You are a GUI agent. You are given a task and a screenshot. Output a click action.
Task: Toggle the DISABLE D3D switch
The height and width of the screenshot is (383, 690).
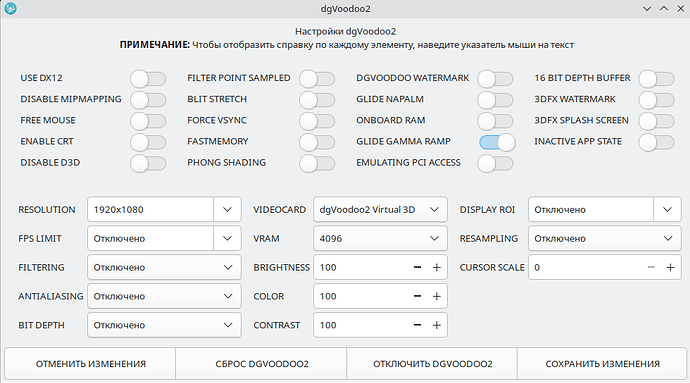tap(148, 163)
